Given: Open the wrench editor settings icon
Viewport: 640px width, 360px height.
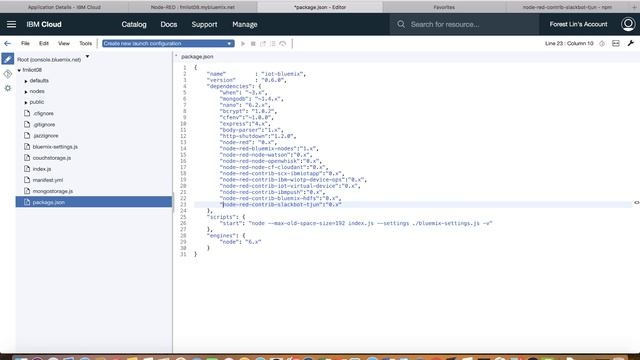Looking at the screenshot, I should [631, 43].
